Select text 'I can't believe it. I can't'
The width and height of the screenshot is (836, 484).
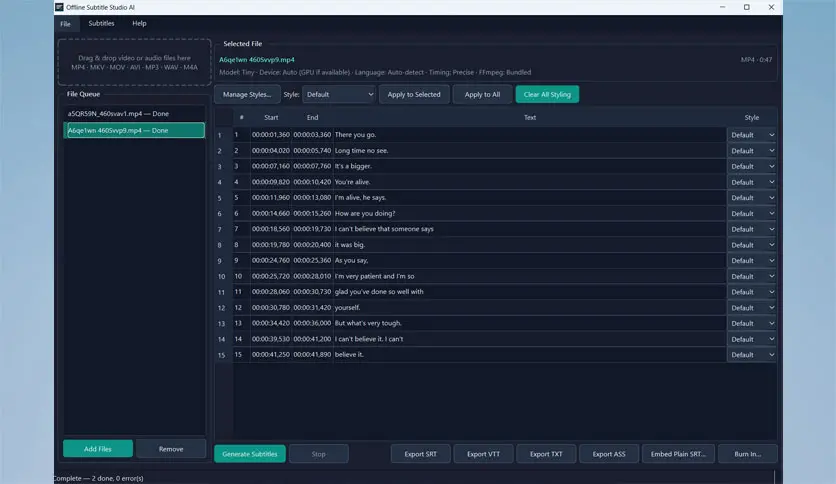(x=369, y=338)
